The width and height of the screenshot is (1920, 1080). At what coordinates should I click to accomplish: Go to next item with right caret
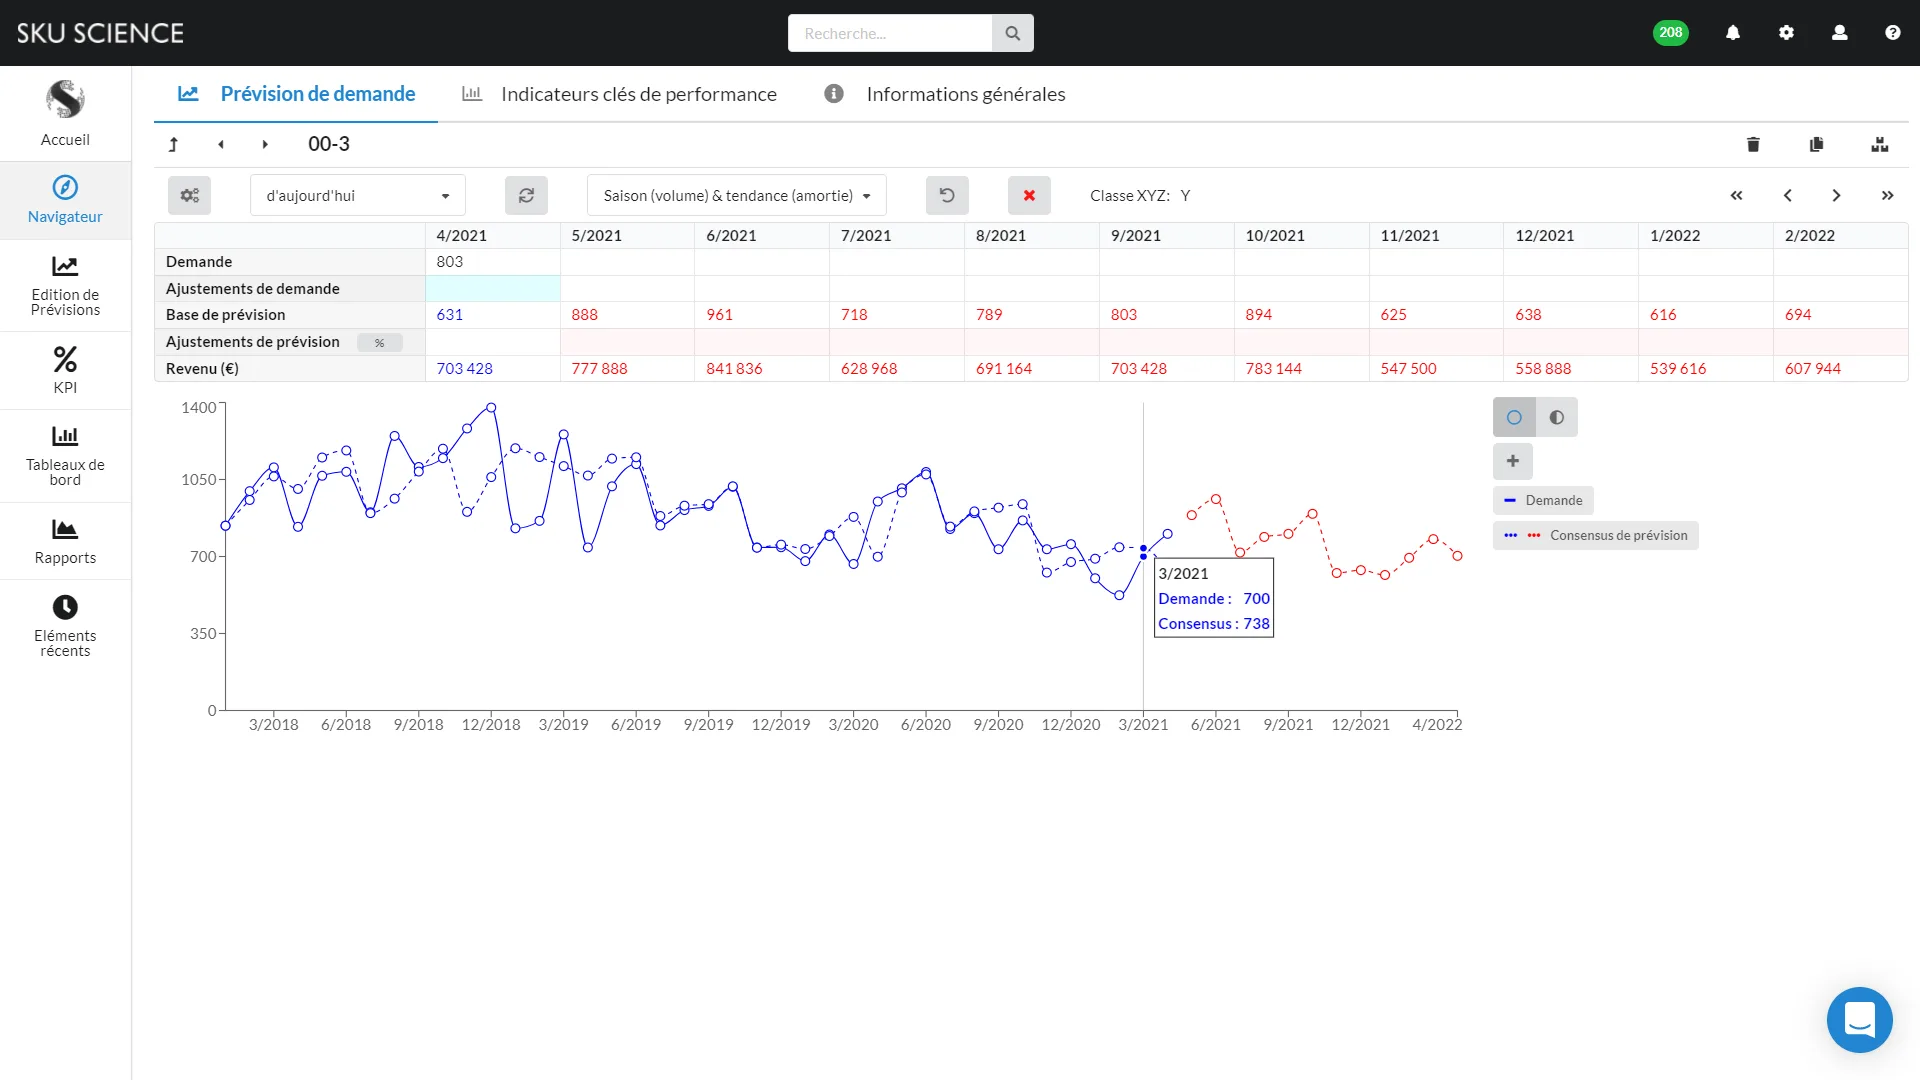[265, 145]
